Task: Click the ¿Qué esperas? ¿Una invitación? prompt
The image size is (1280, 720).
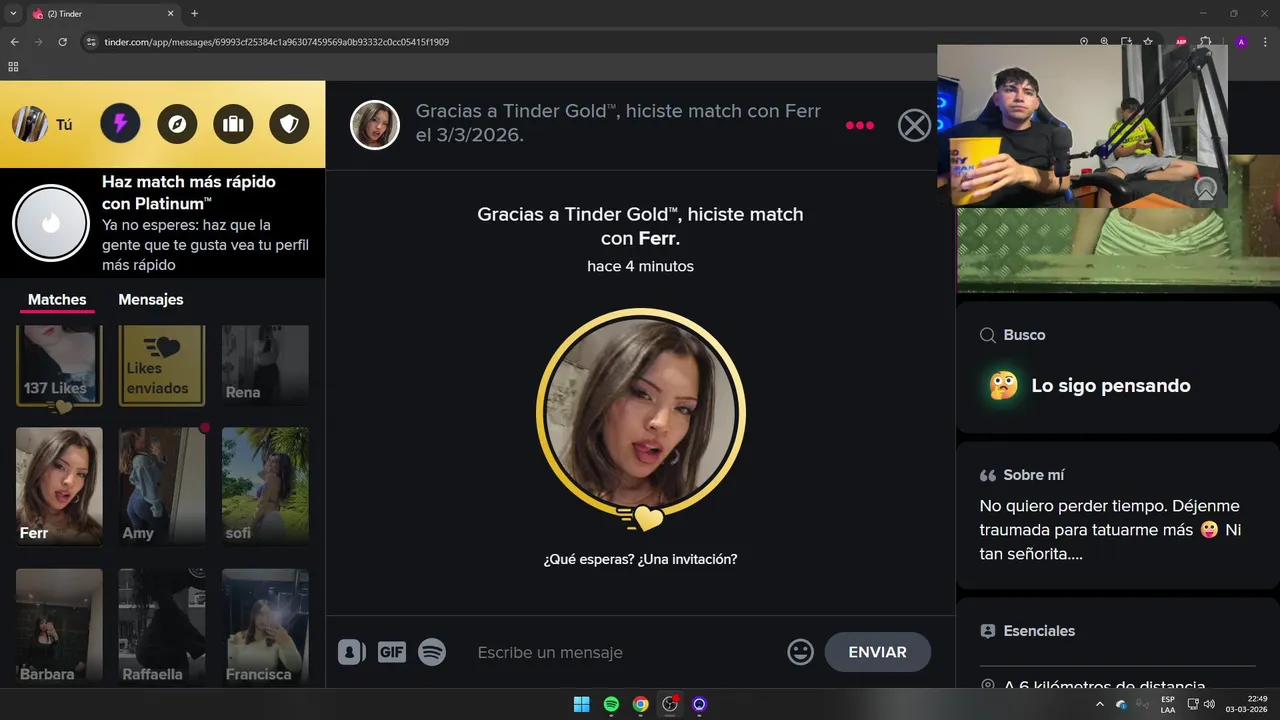Action: 640,559
